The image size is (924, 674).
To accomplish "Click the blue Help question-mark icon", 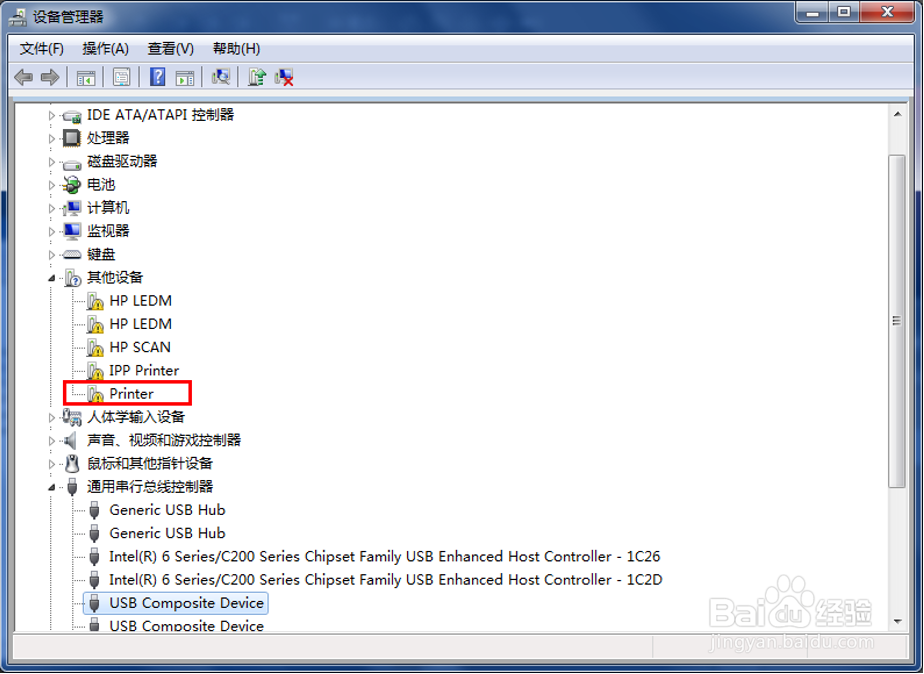I will pos(157,77).
